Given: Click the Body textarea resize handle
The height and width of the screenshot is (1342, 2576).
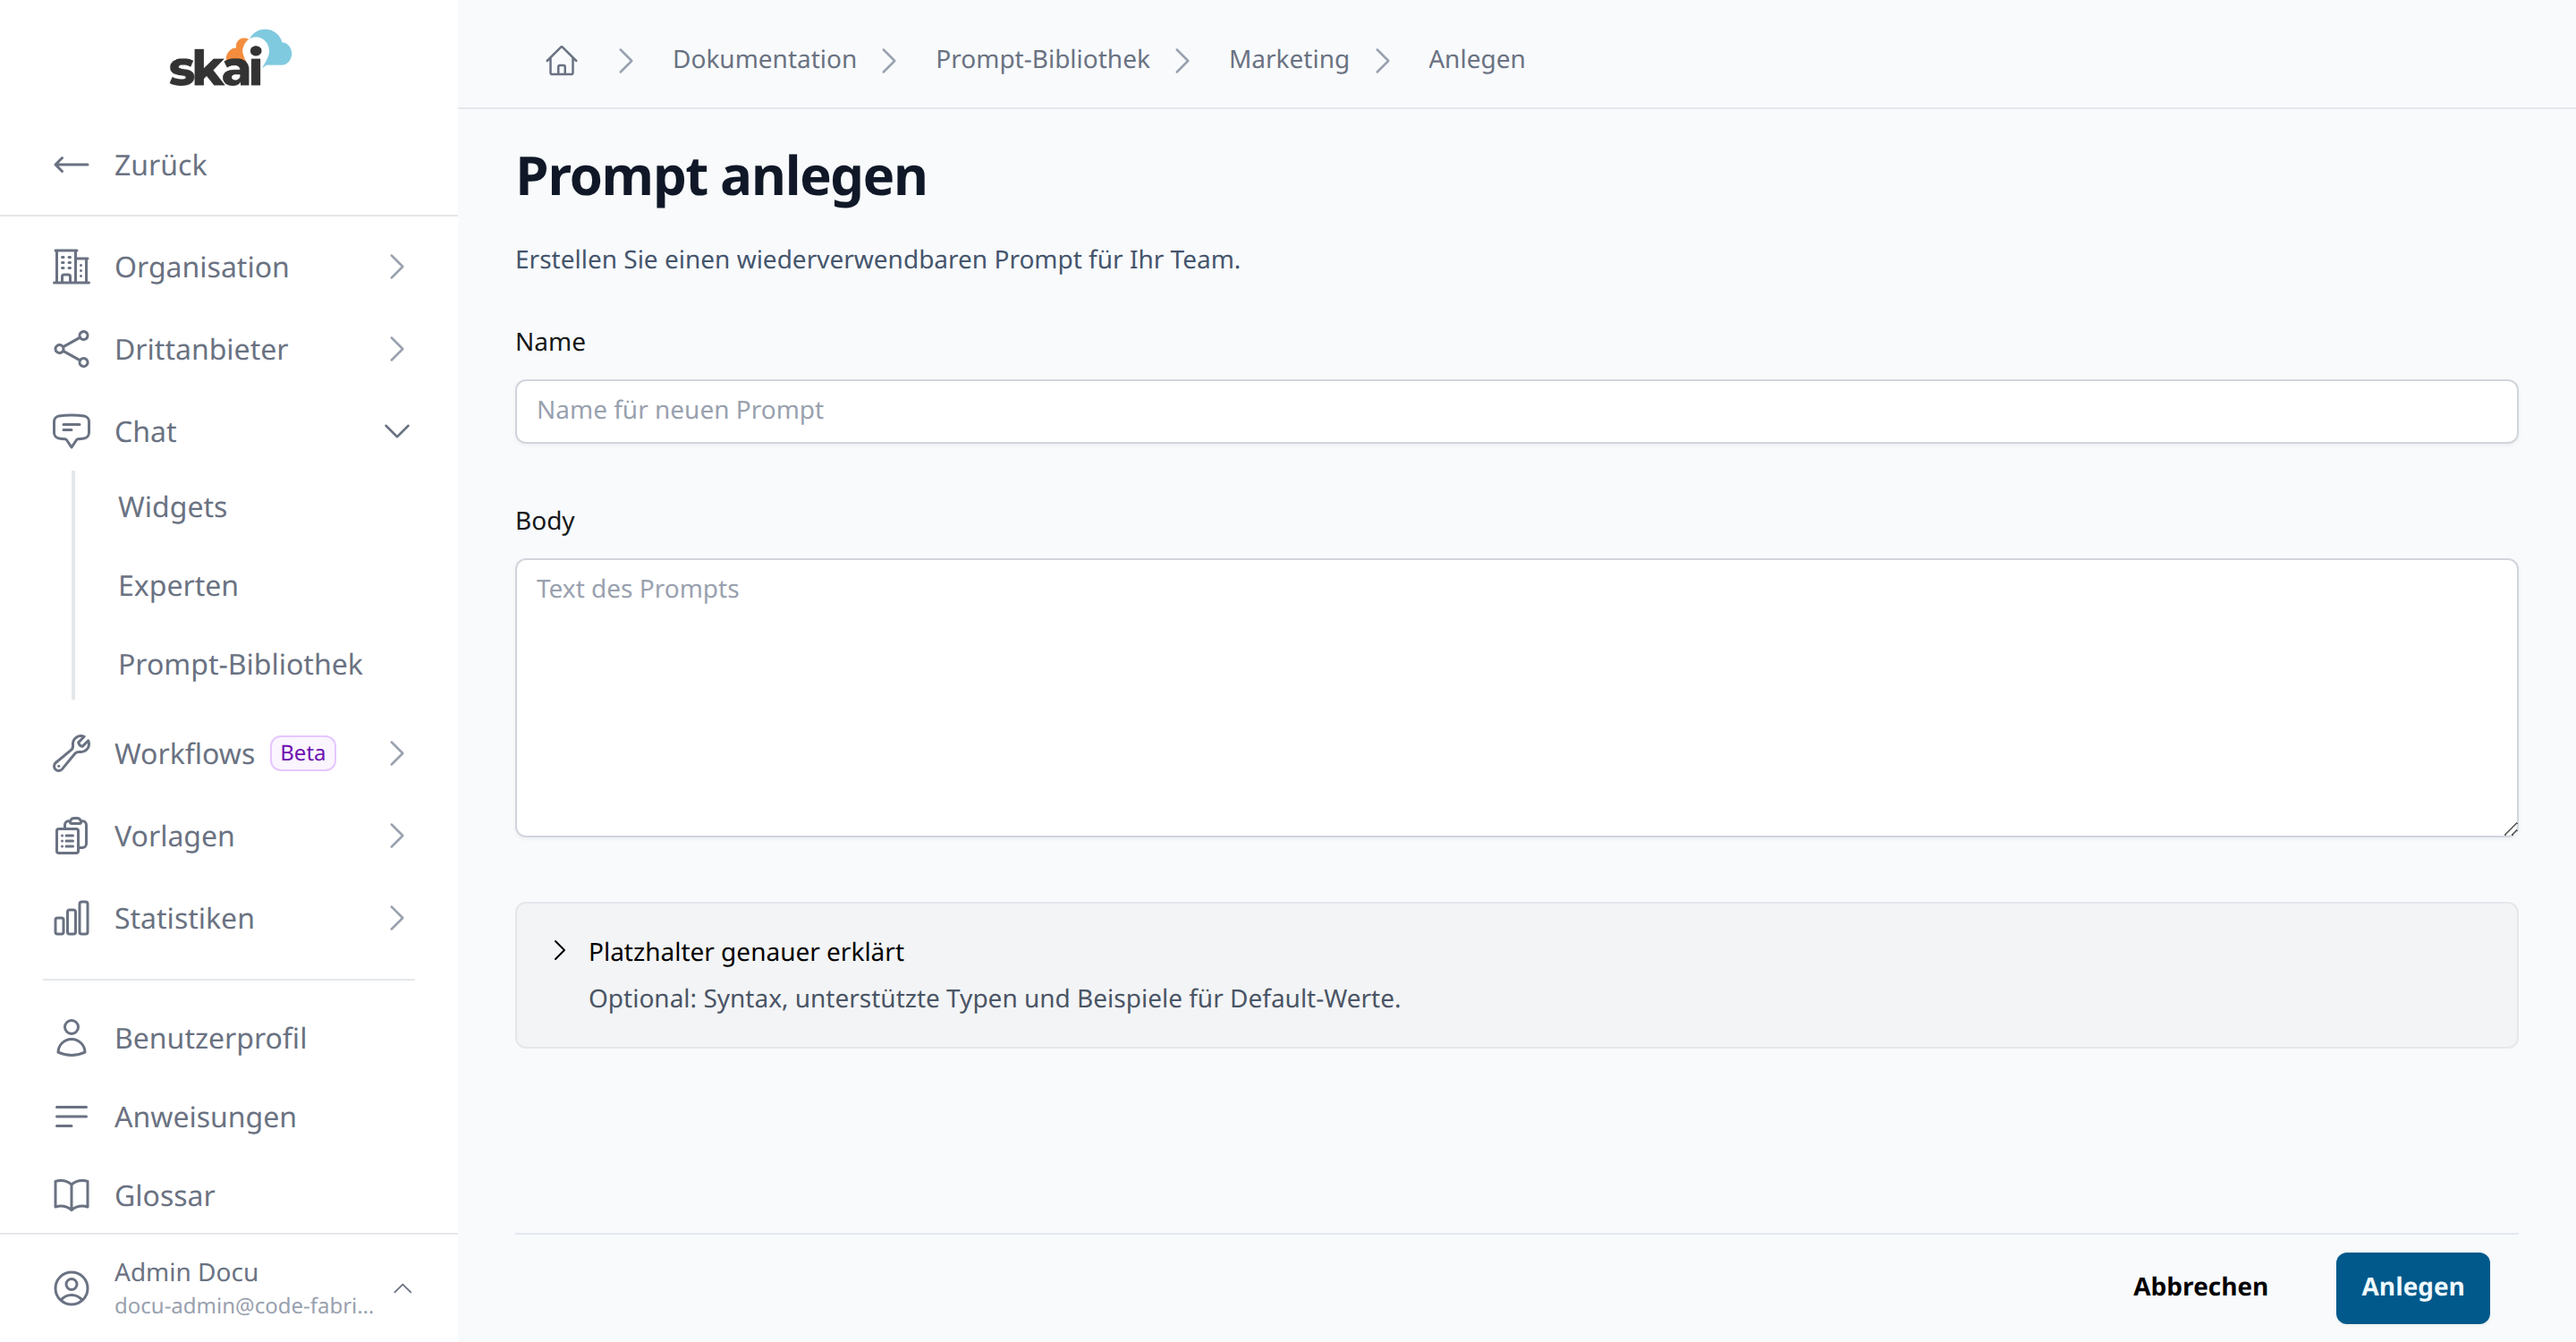Looking at the screenshot, I should (2510, 828).
